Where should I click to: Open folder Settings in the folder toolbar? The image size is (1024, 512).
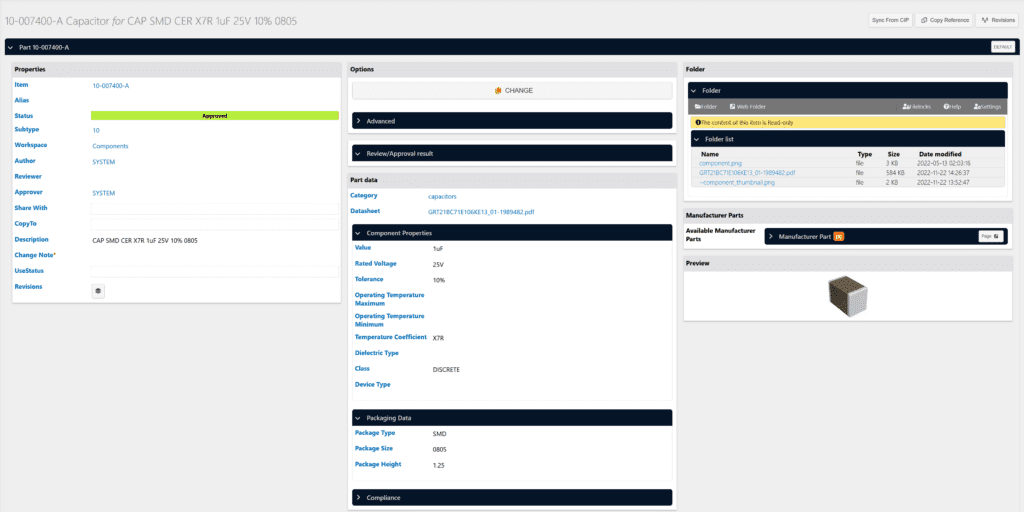[987, 106]
